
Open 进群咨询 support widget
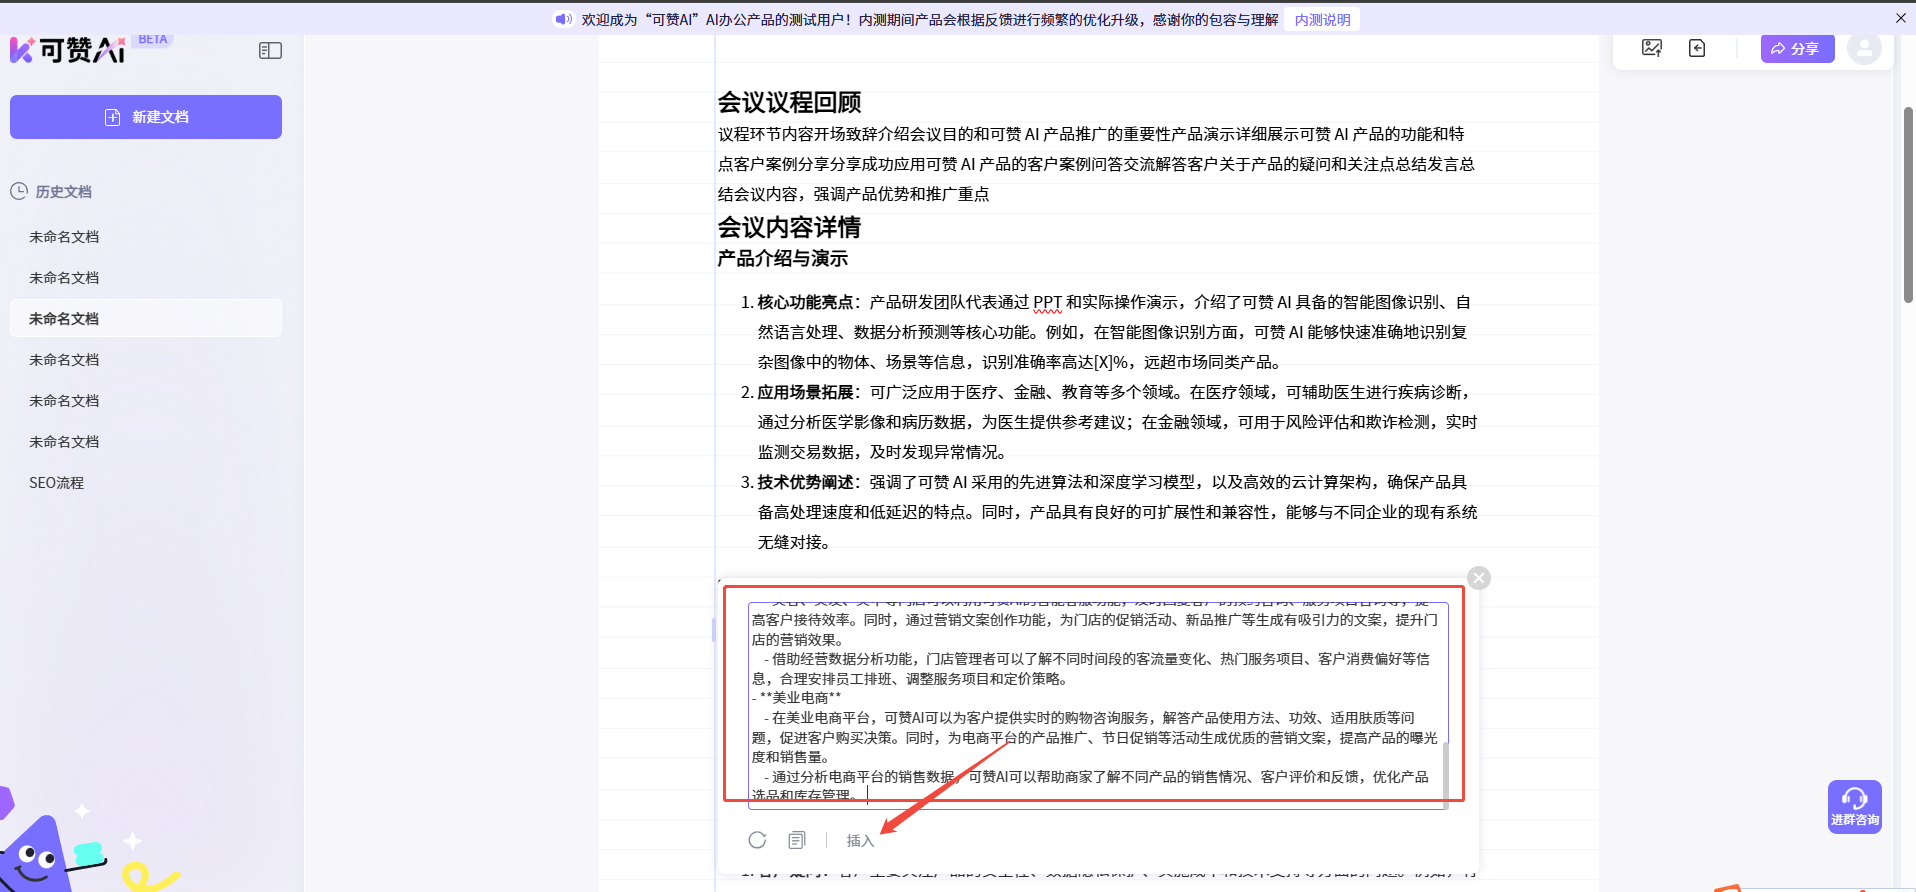(1855, 807)
